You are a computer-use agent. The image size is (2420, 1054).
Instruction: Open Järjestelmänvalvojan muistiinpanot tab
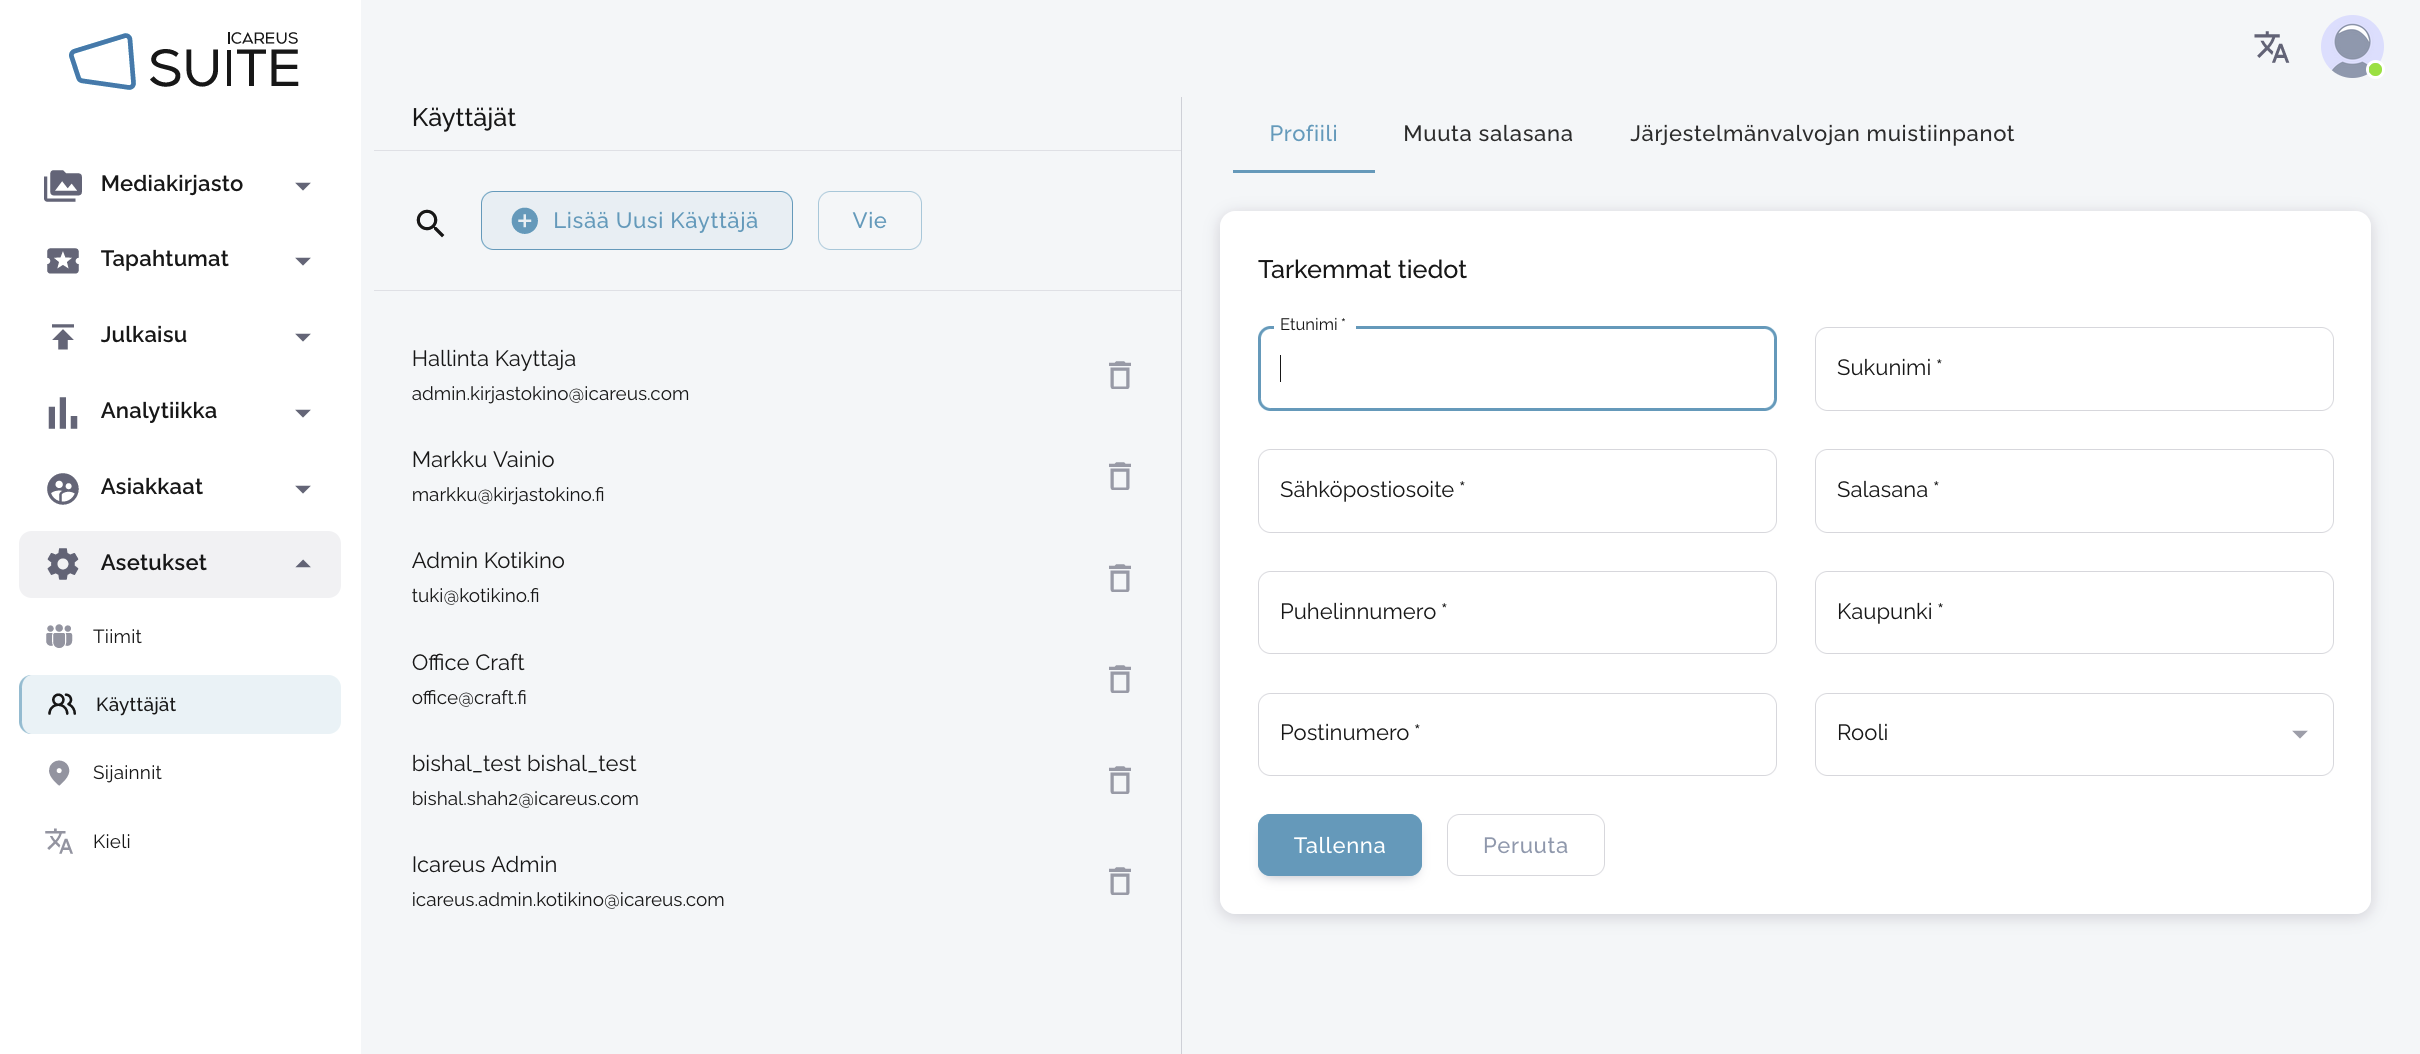click(1821, 134)
